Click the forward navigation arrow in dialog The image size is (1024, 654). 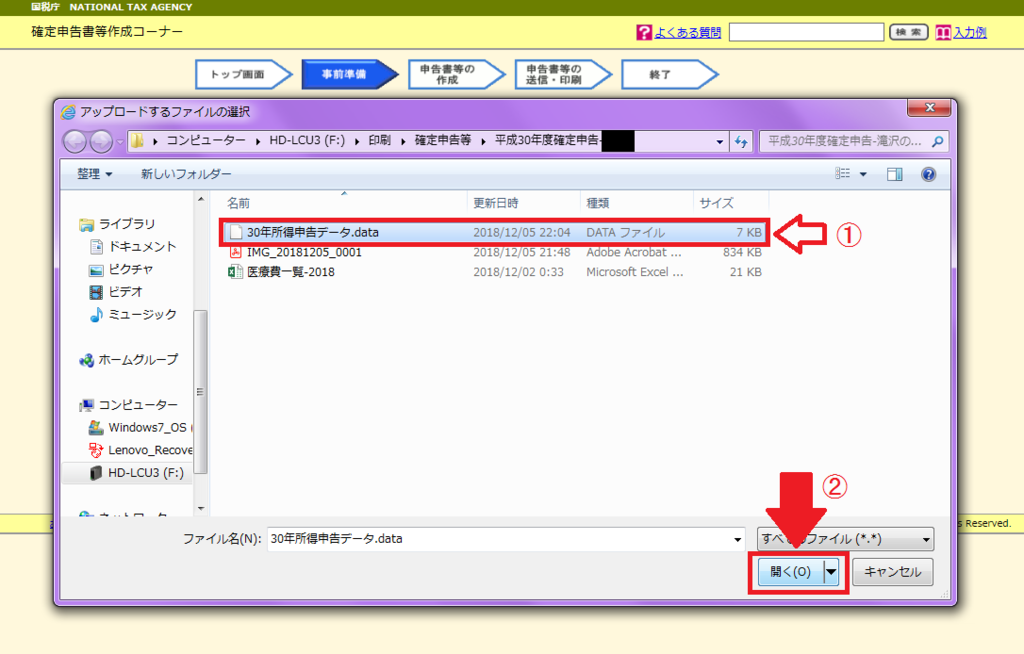(x=101, y=141)
